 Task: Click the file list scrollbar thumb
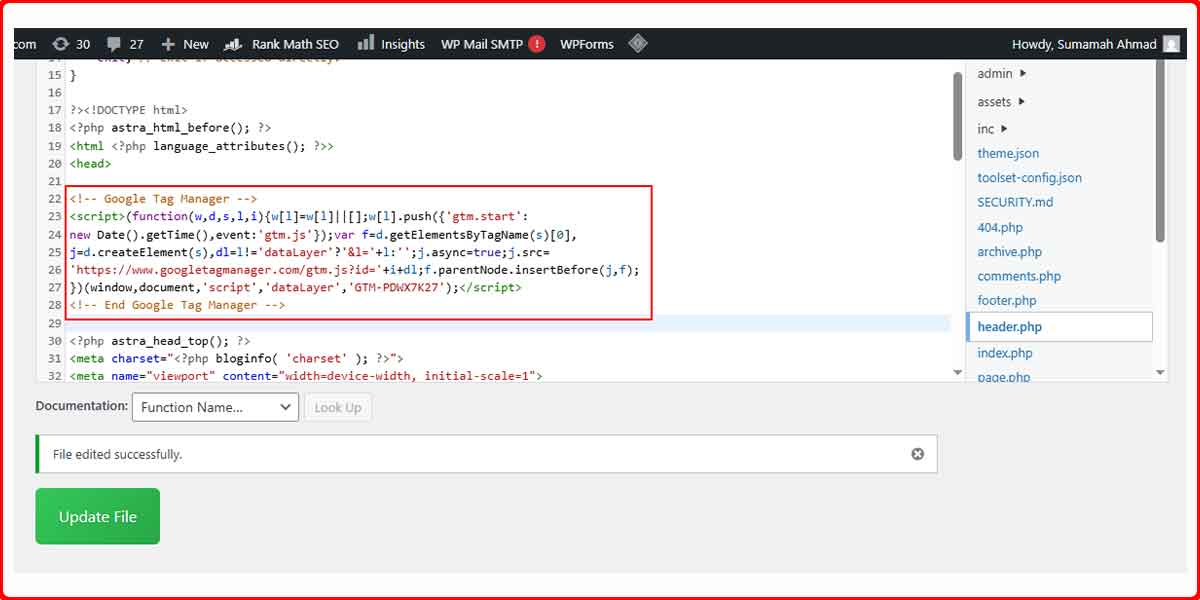click(x=1160, y=148)
